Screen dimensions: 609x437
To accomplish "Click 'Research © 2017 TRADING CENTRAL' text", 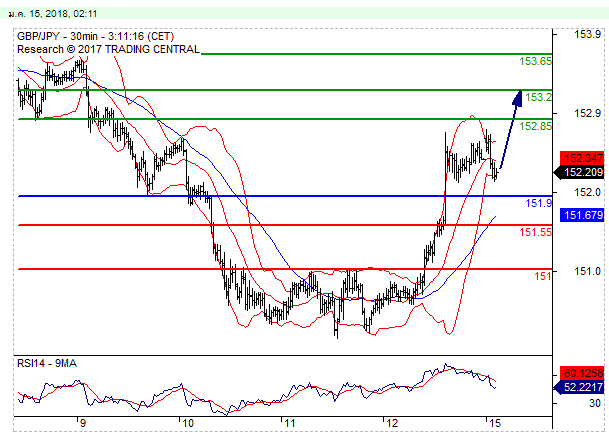I will (x=108, y=49).
